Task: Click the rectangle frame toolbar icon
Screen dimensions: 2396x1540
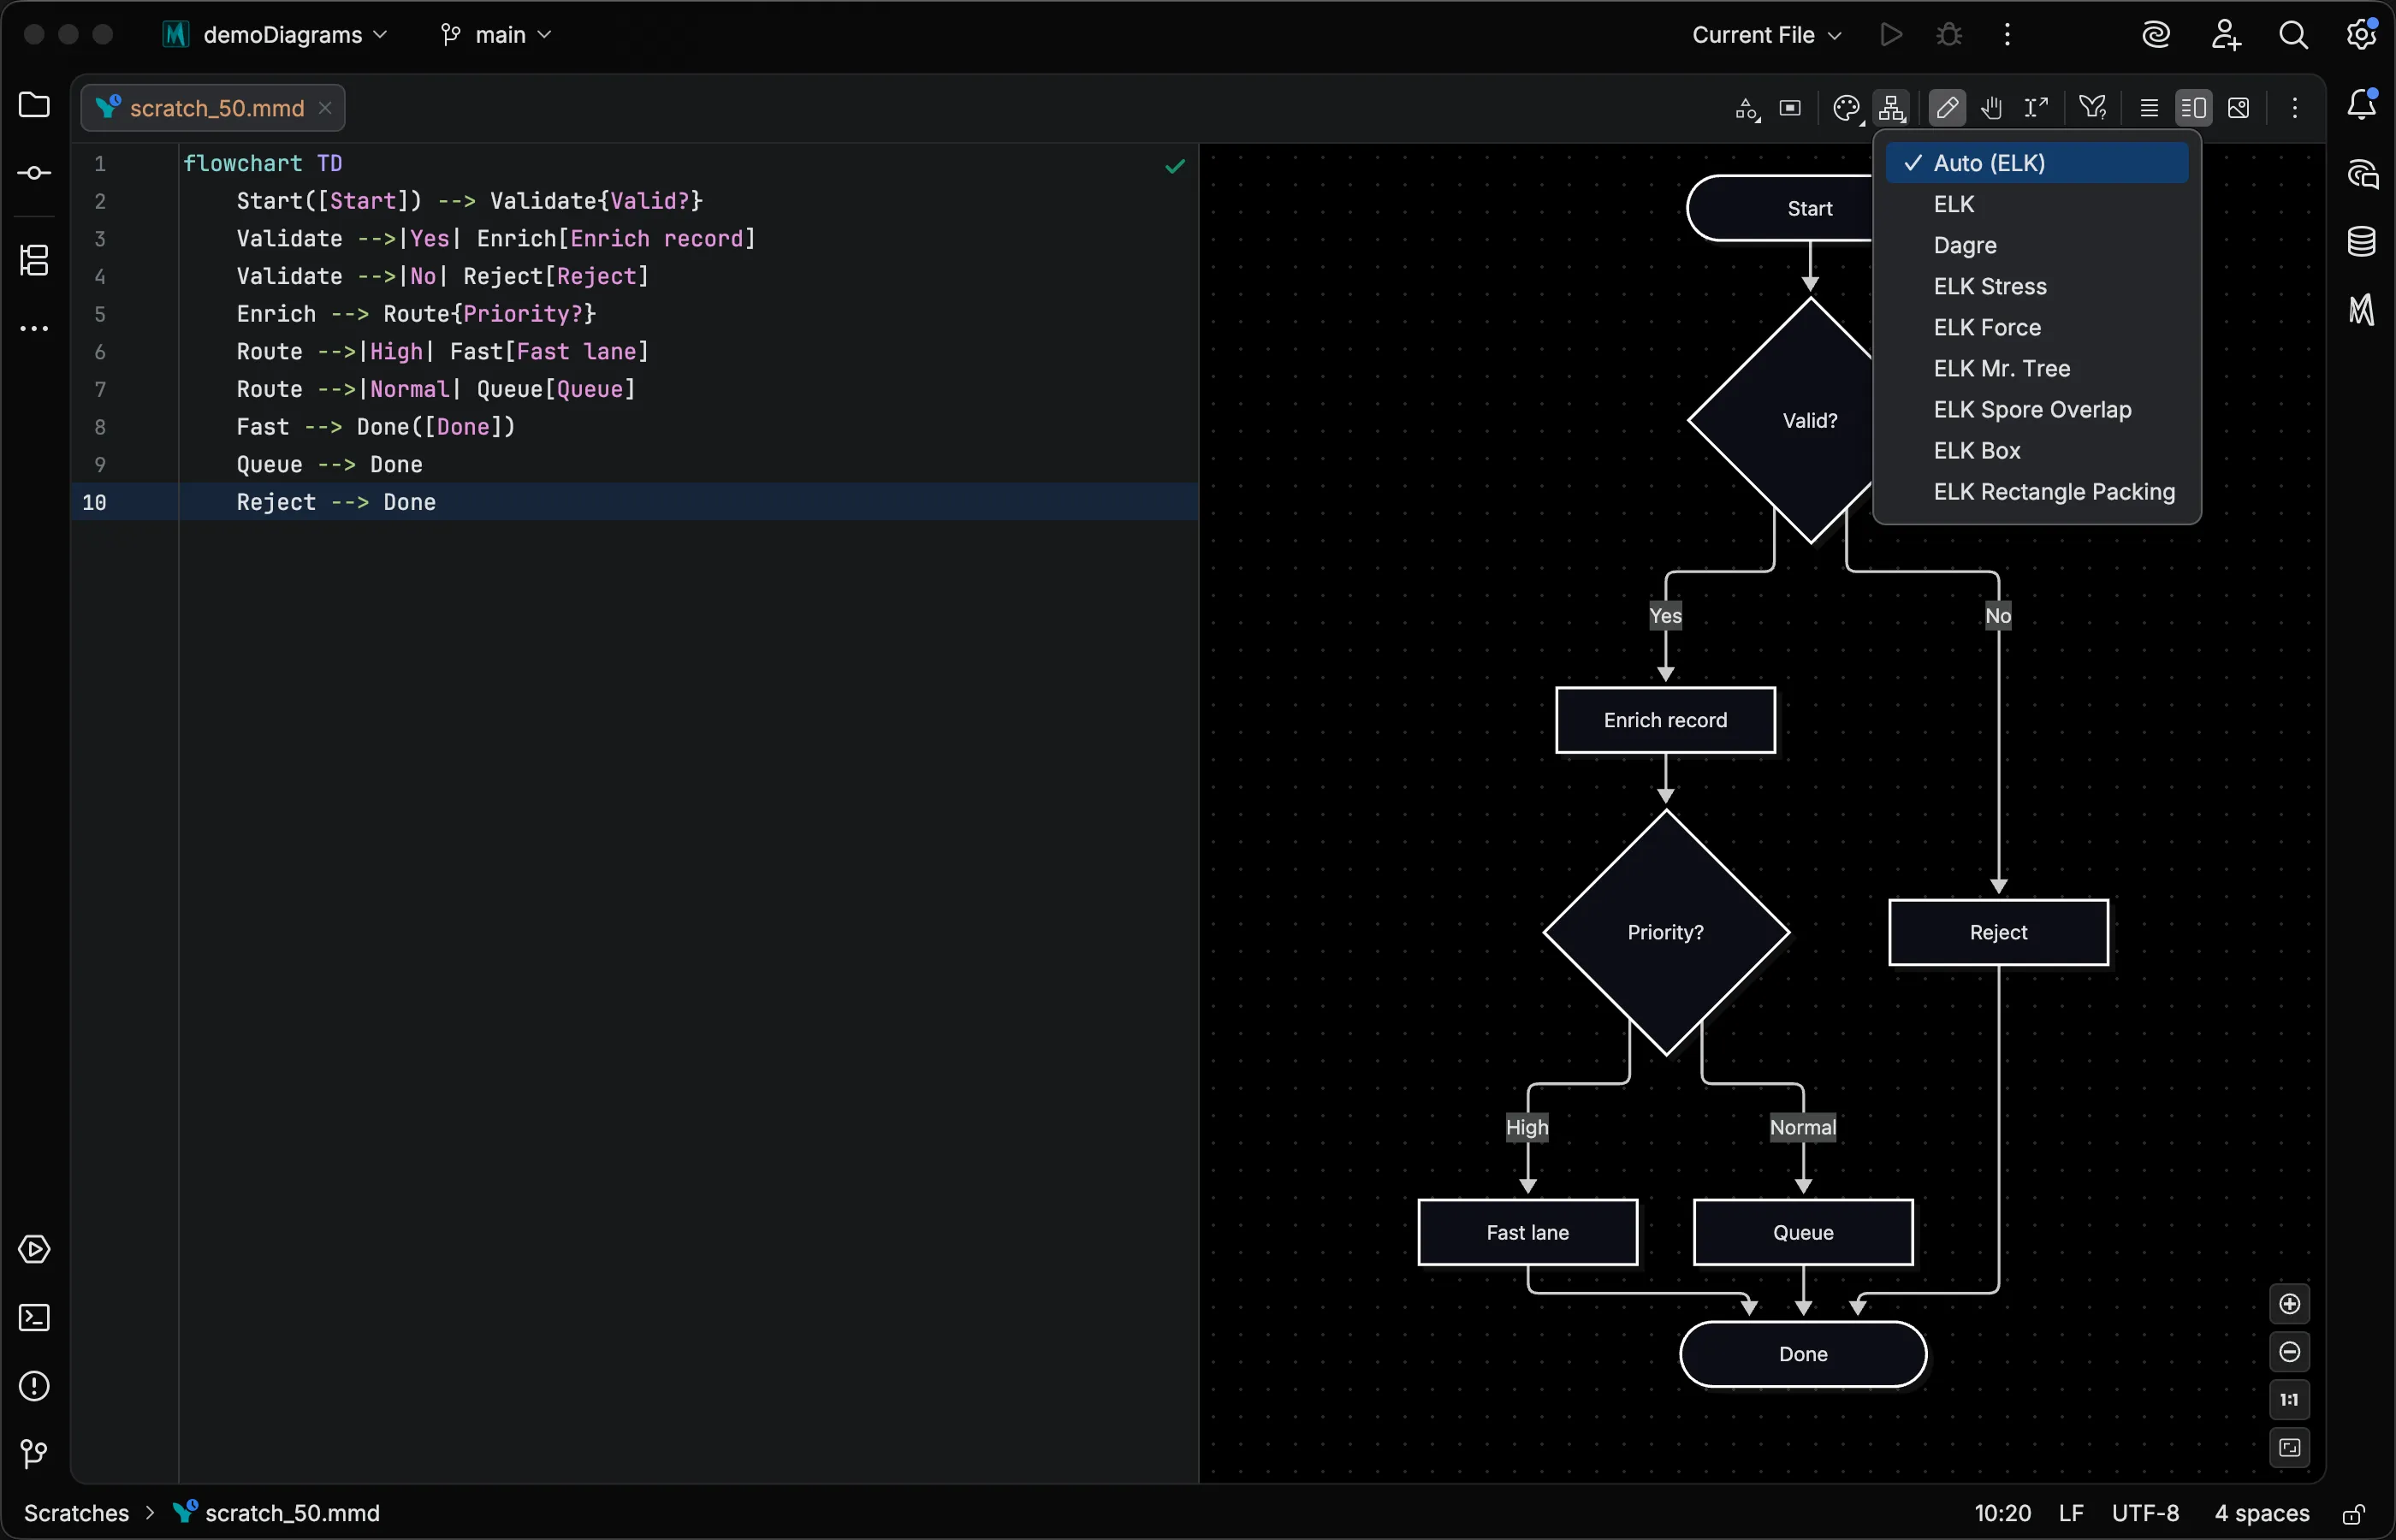Action: tap(1790, 108)
